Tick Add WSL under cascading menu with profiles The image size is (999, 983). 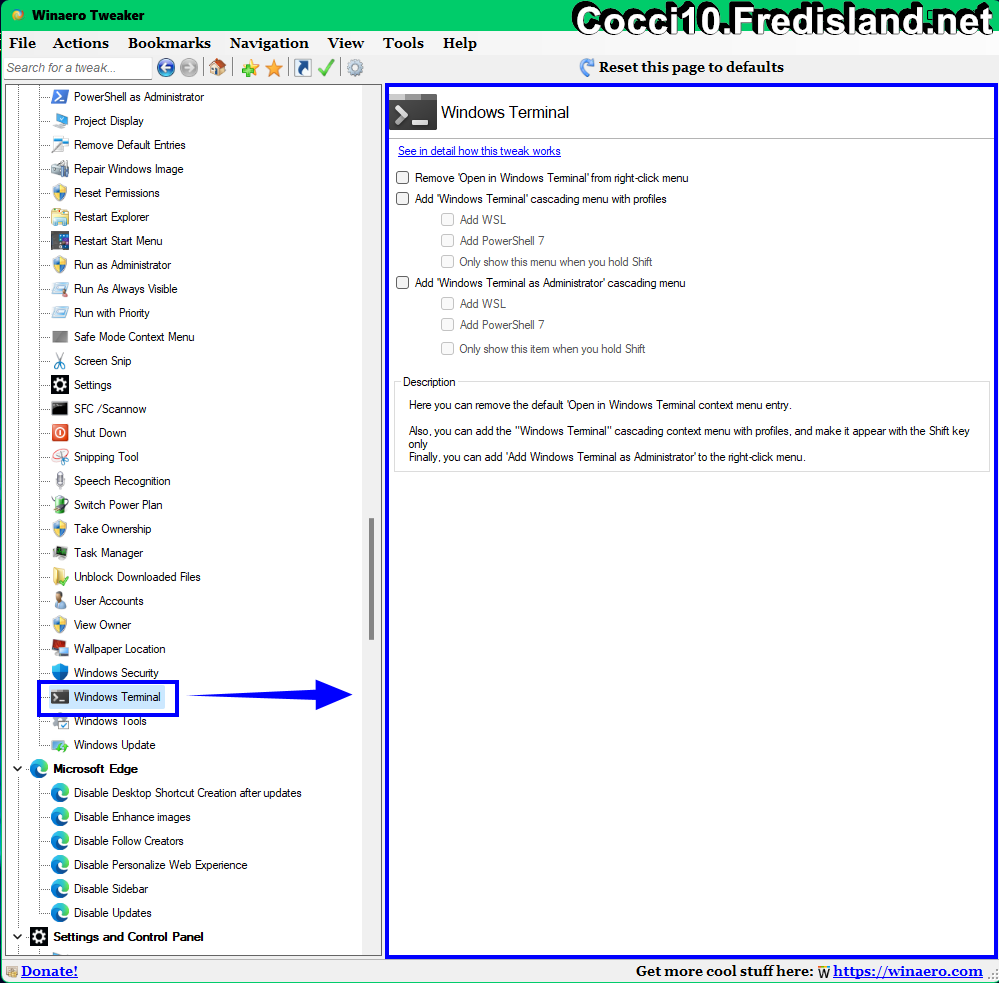point(447,220)
